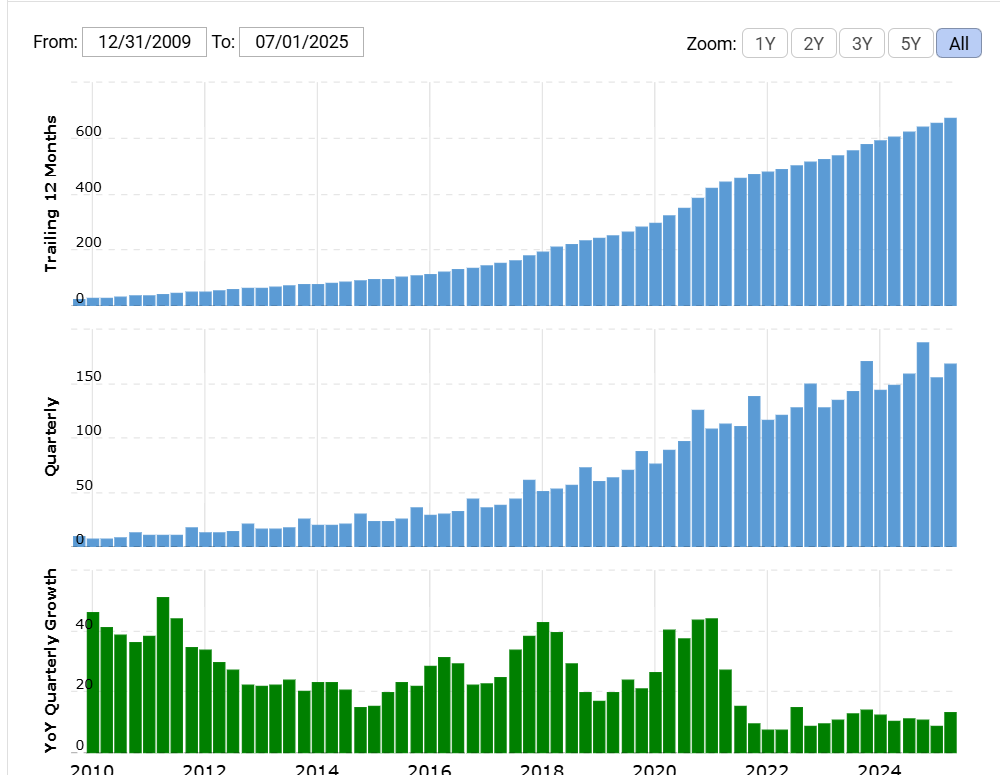Click the Quarterly axis title
The width and height of the screenshot is (1000, 775).
point(51,436)
